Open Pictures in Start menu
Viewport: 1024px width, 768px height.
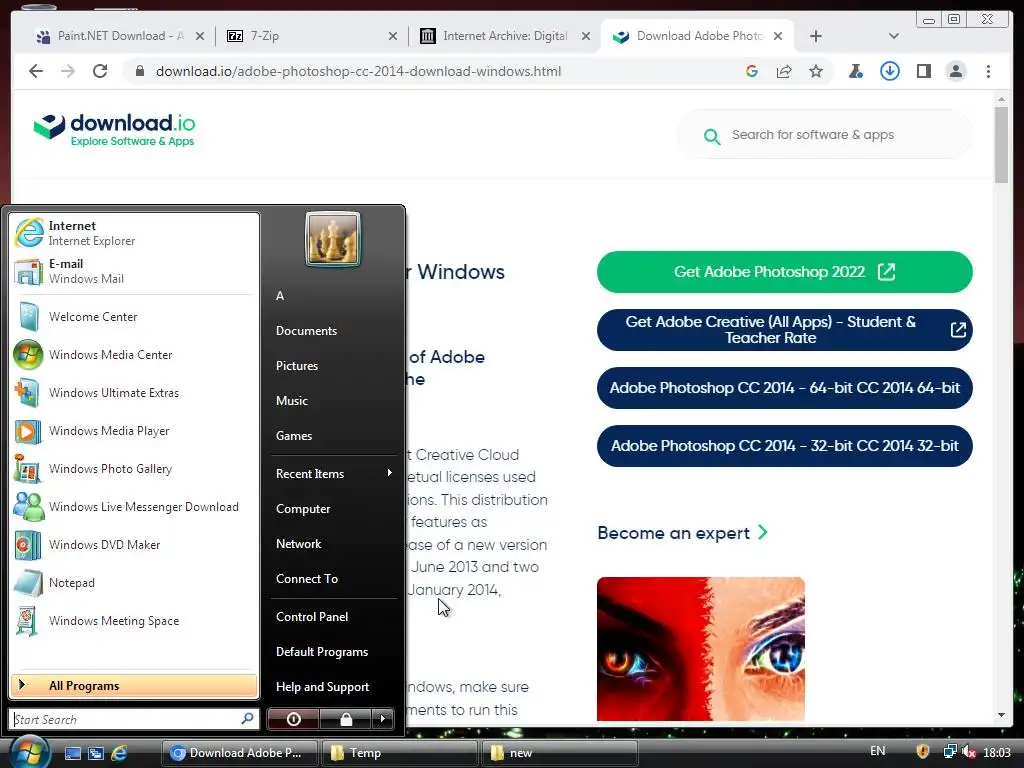point(296,366)
